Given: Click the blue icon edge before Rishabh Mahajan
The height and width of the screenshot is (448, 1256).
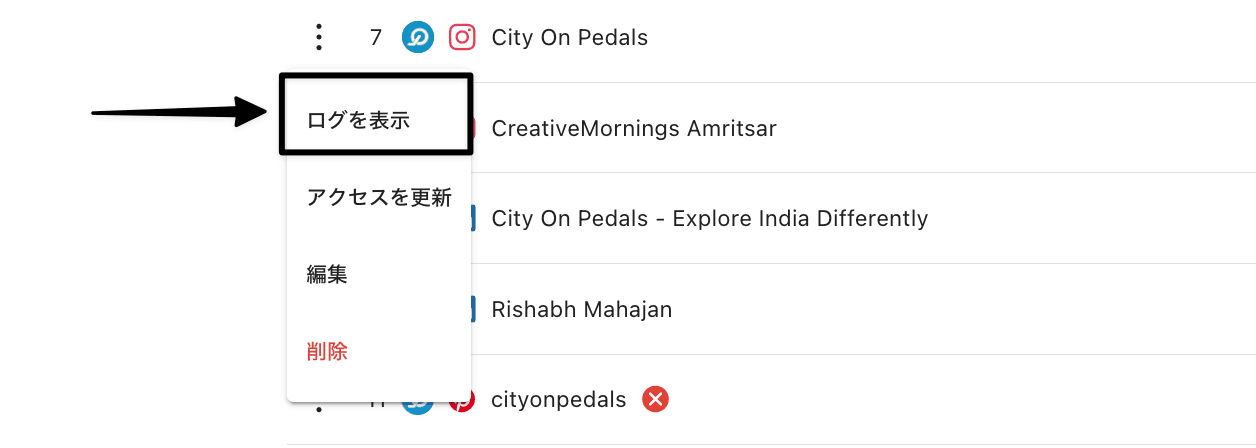Looking at the screenshot, I should (x=473, y=309).
